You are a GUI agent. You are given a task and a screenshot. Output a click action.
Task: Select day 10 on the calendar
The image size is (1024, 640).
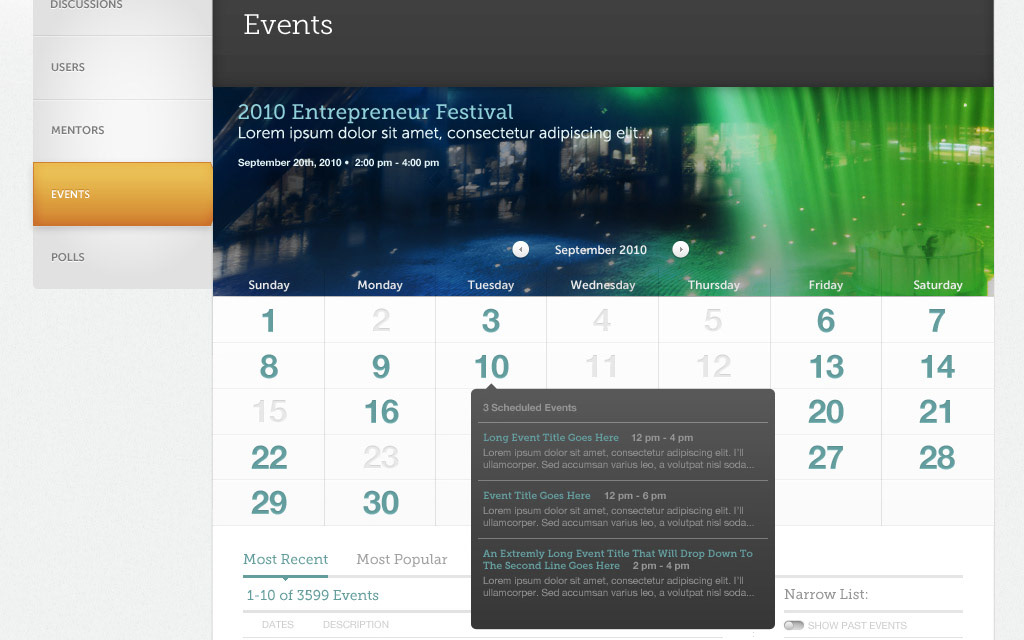pyautogui.click(x=491, y=367)
